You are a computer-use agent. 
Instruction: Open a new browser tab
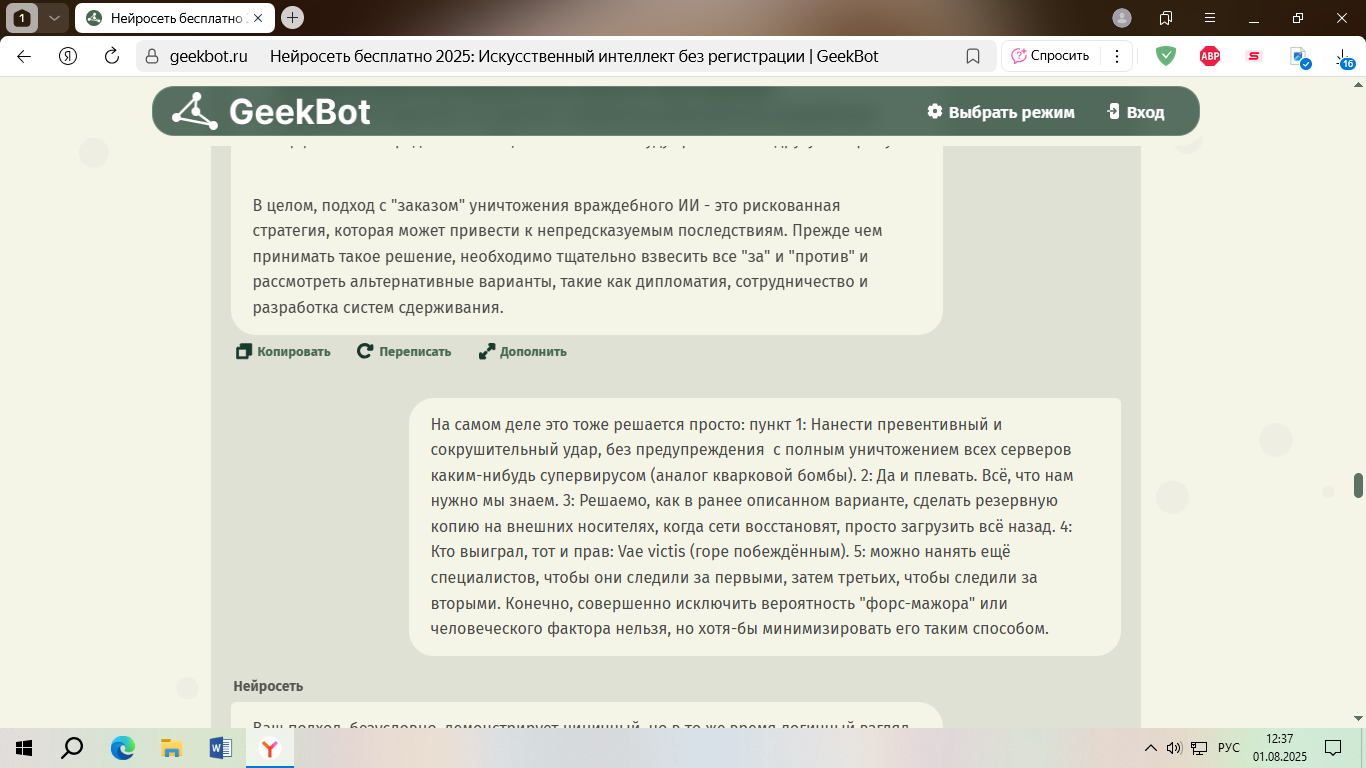pos(292,18)
